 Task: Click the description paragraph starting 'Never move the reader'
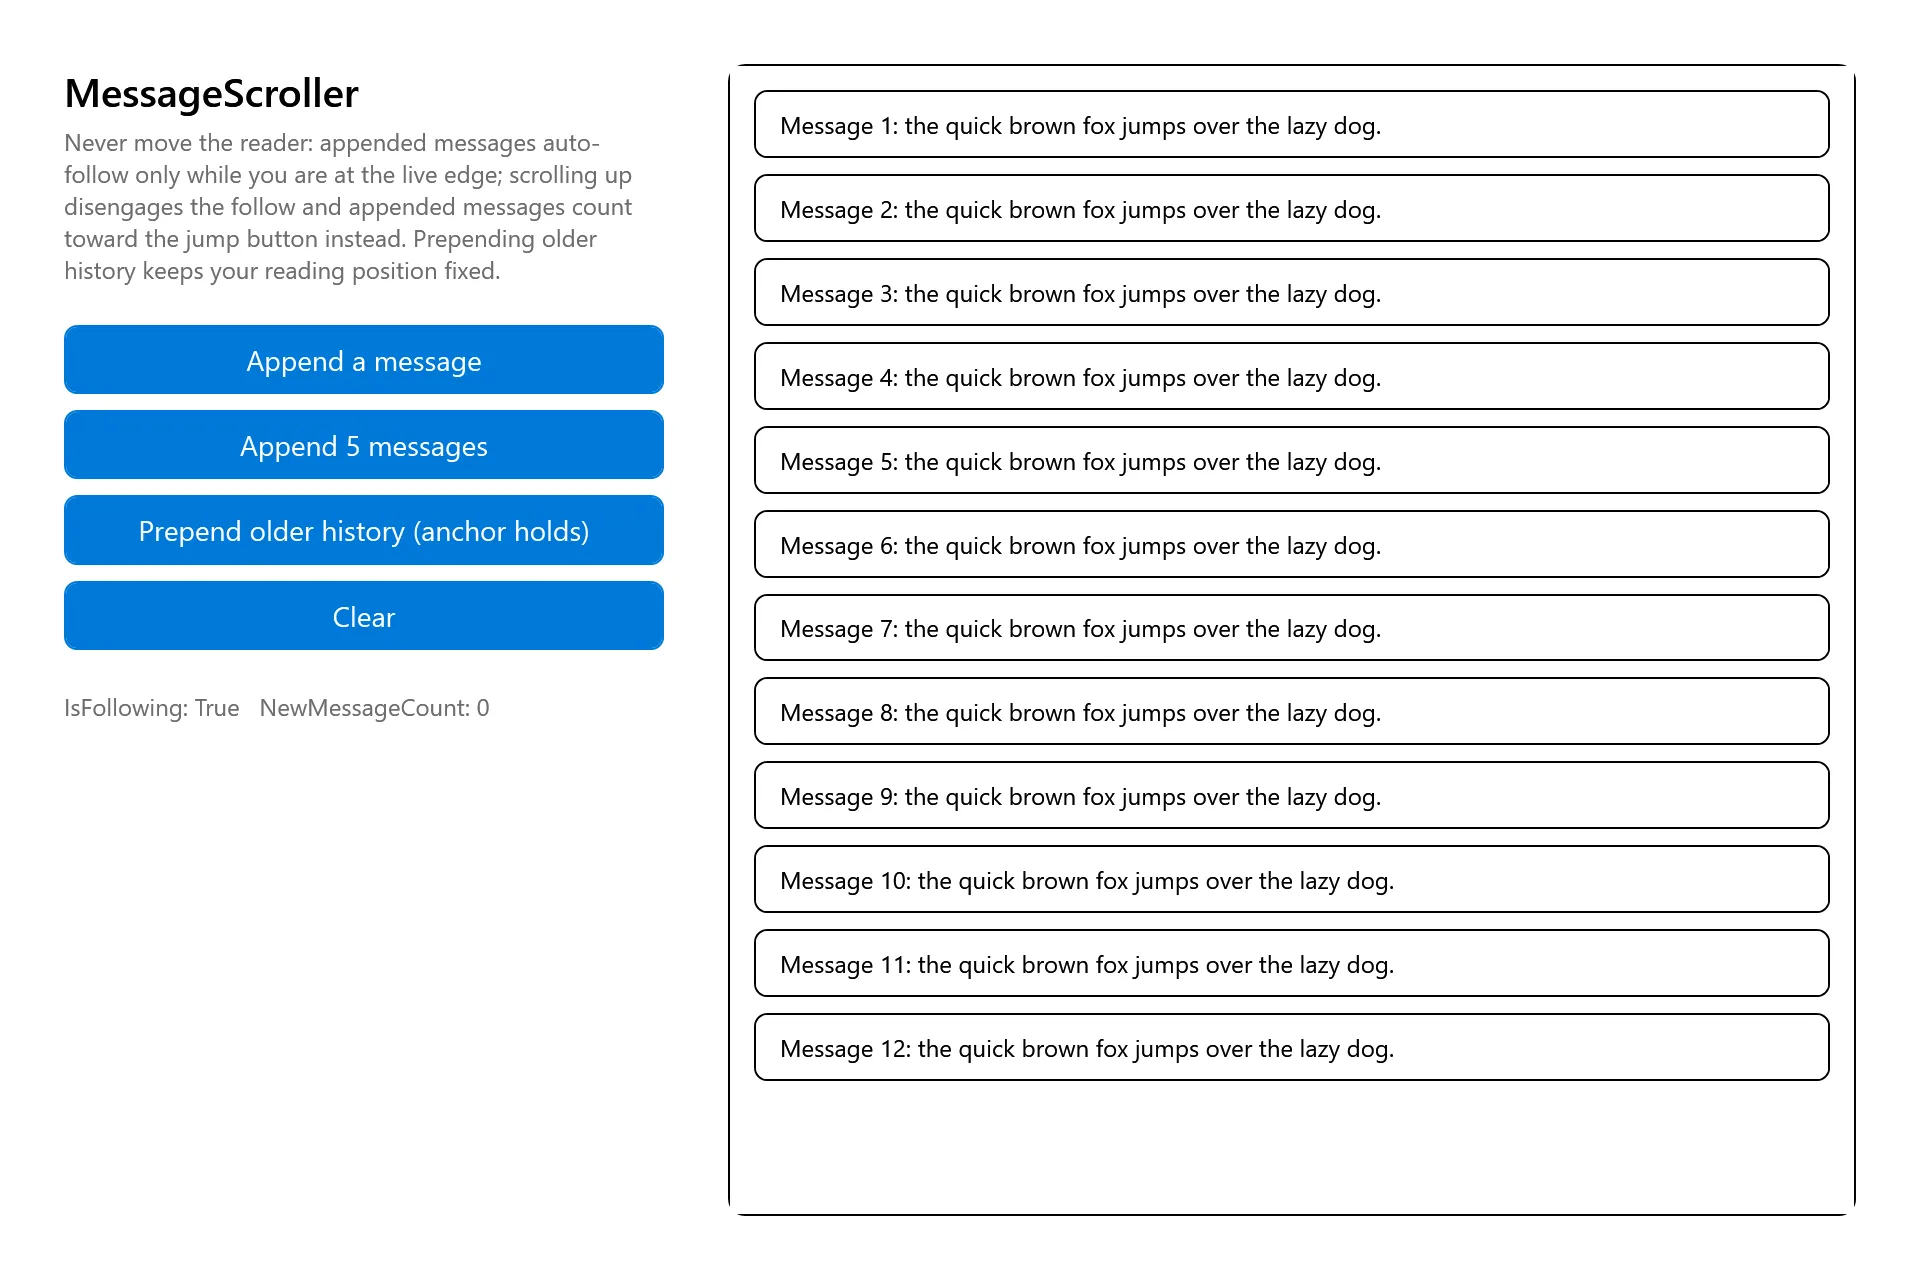coord(348,207)
